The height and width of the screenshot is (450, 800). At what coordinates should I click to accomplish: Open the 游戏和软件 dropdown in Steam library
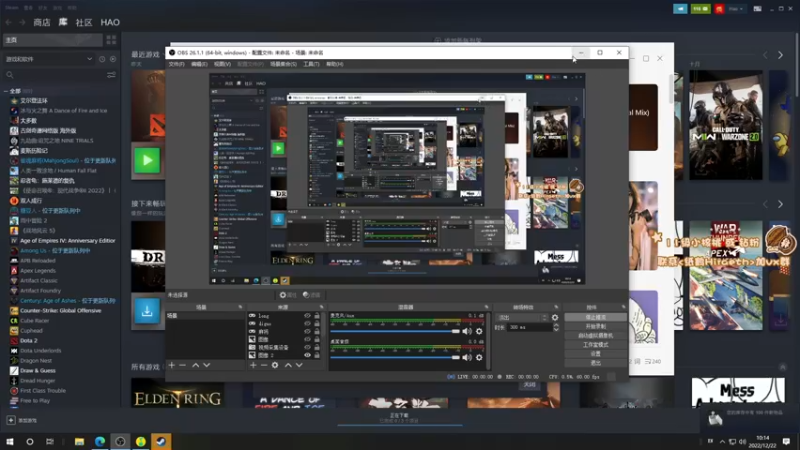click(48, 59)
